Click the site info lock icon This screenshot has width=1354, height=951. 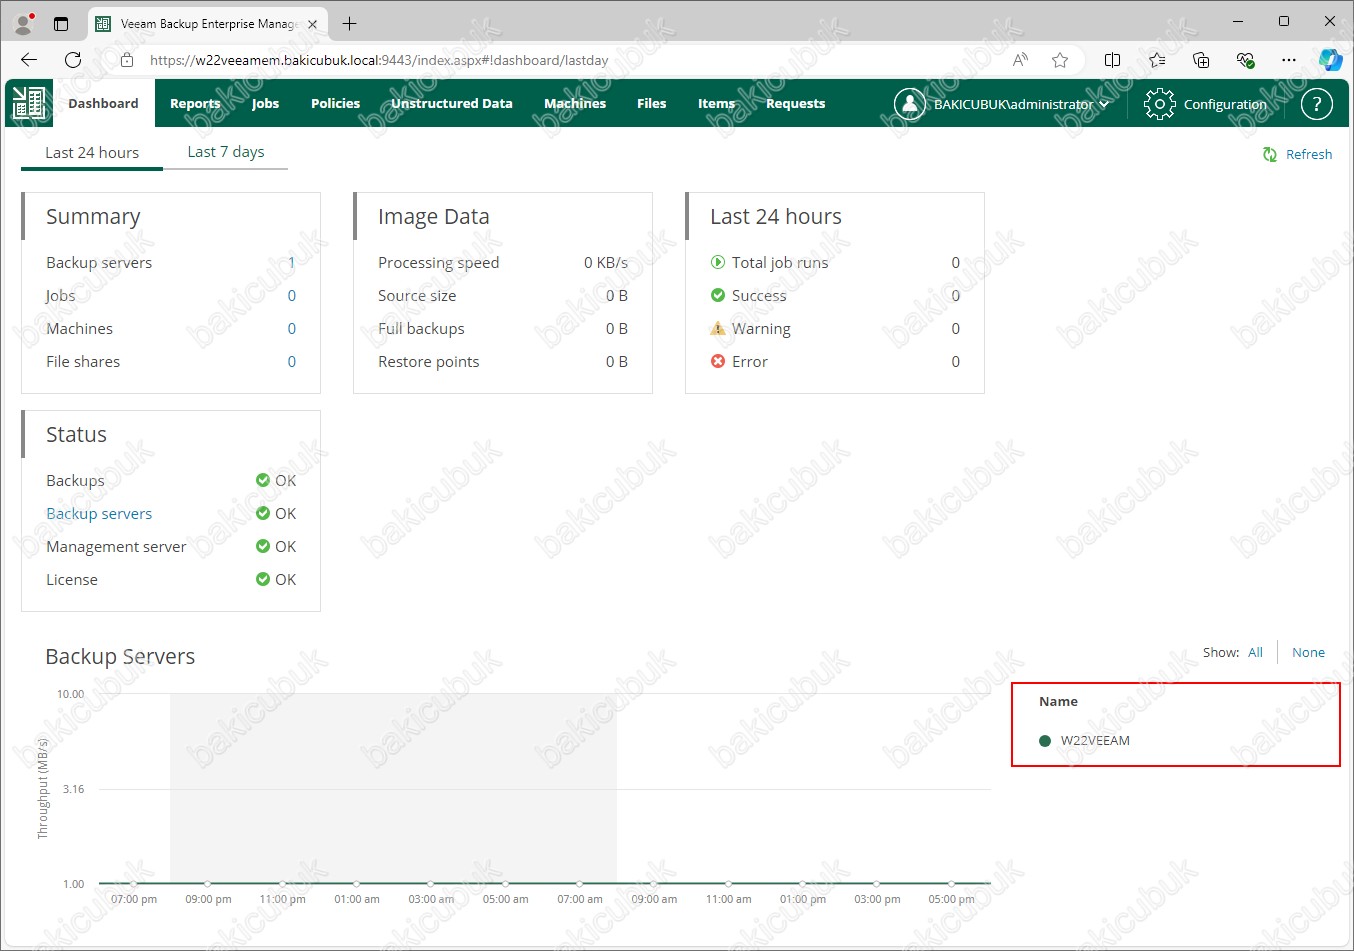coord(127,60)
